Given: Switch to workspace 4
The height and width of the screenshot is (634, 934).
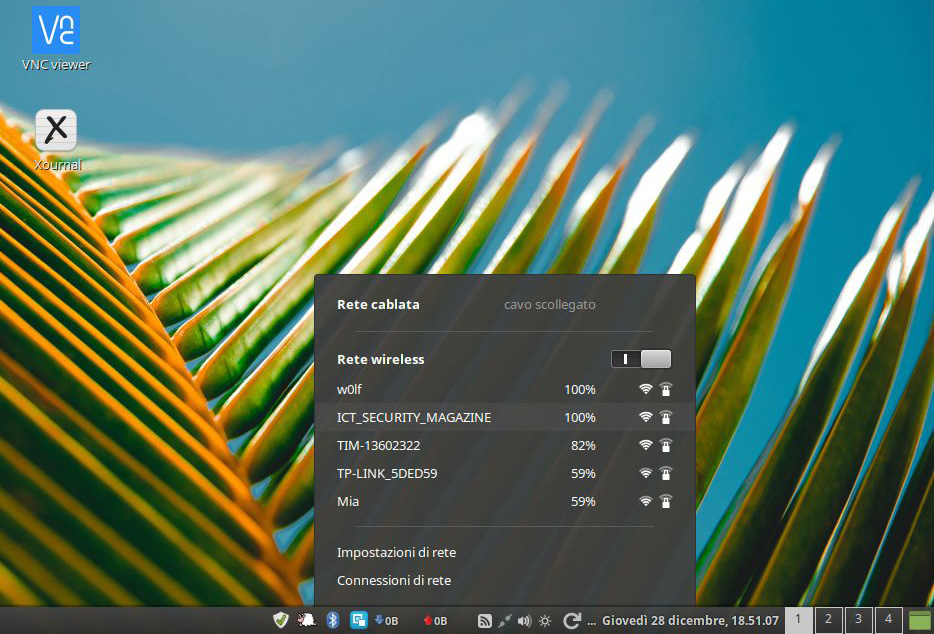Looking at the screenshot, I should click(x=888, y=620).
